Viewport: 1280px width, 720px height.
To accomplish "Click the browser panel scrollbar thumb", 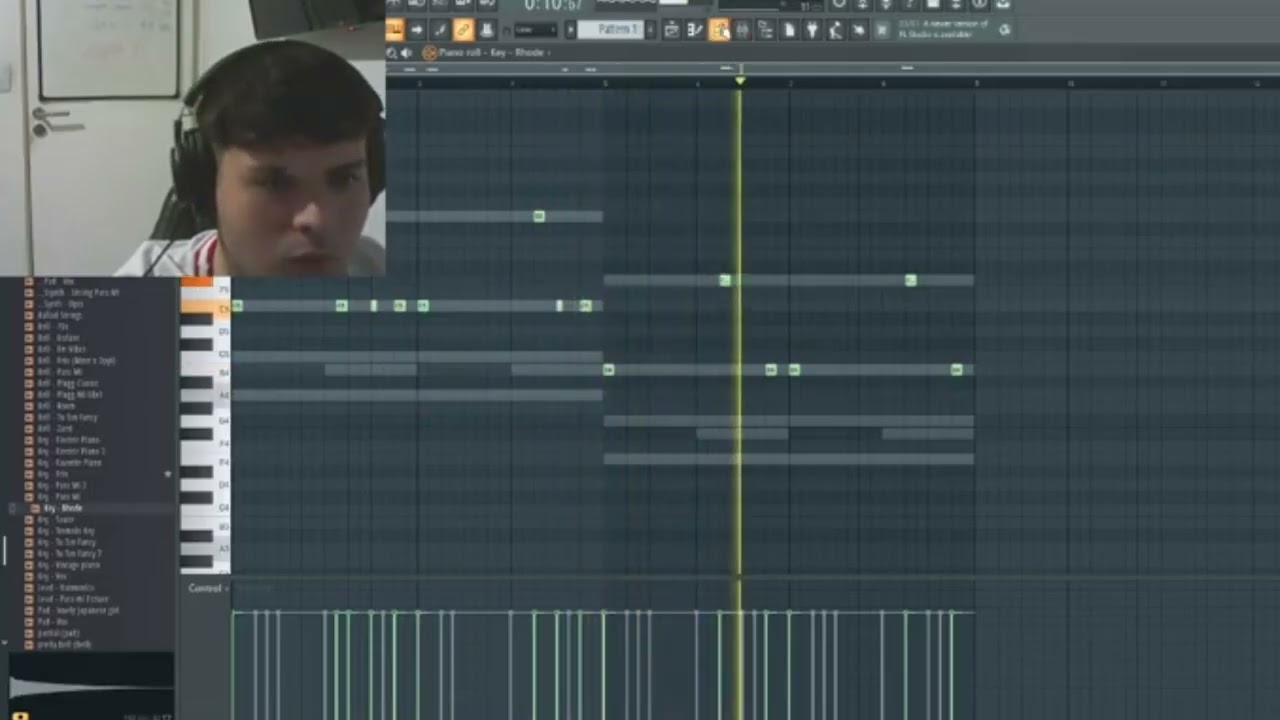I will pos(4,550).
